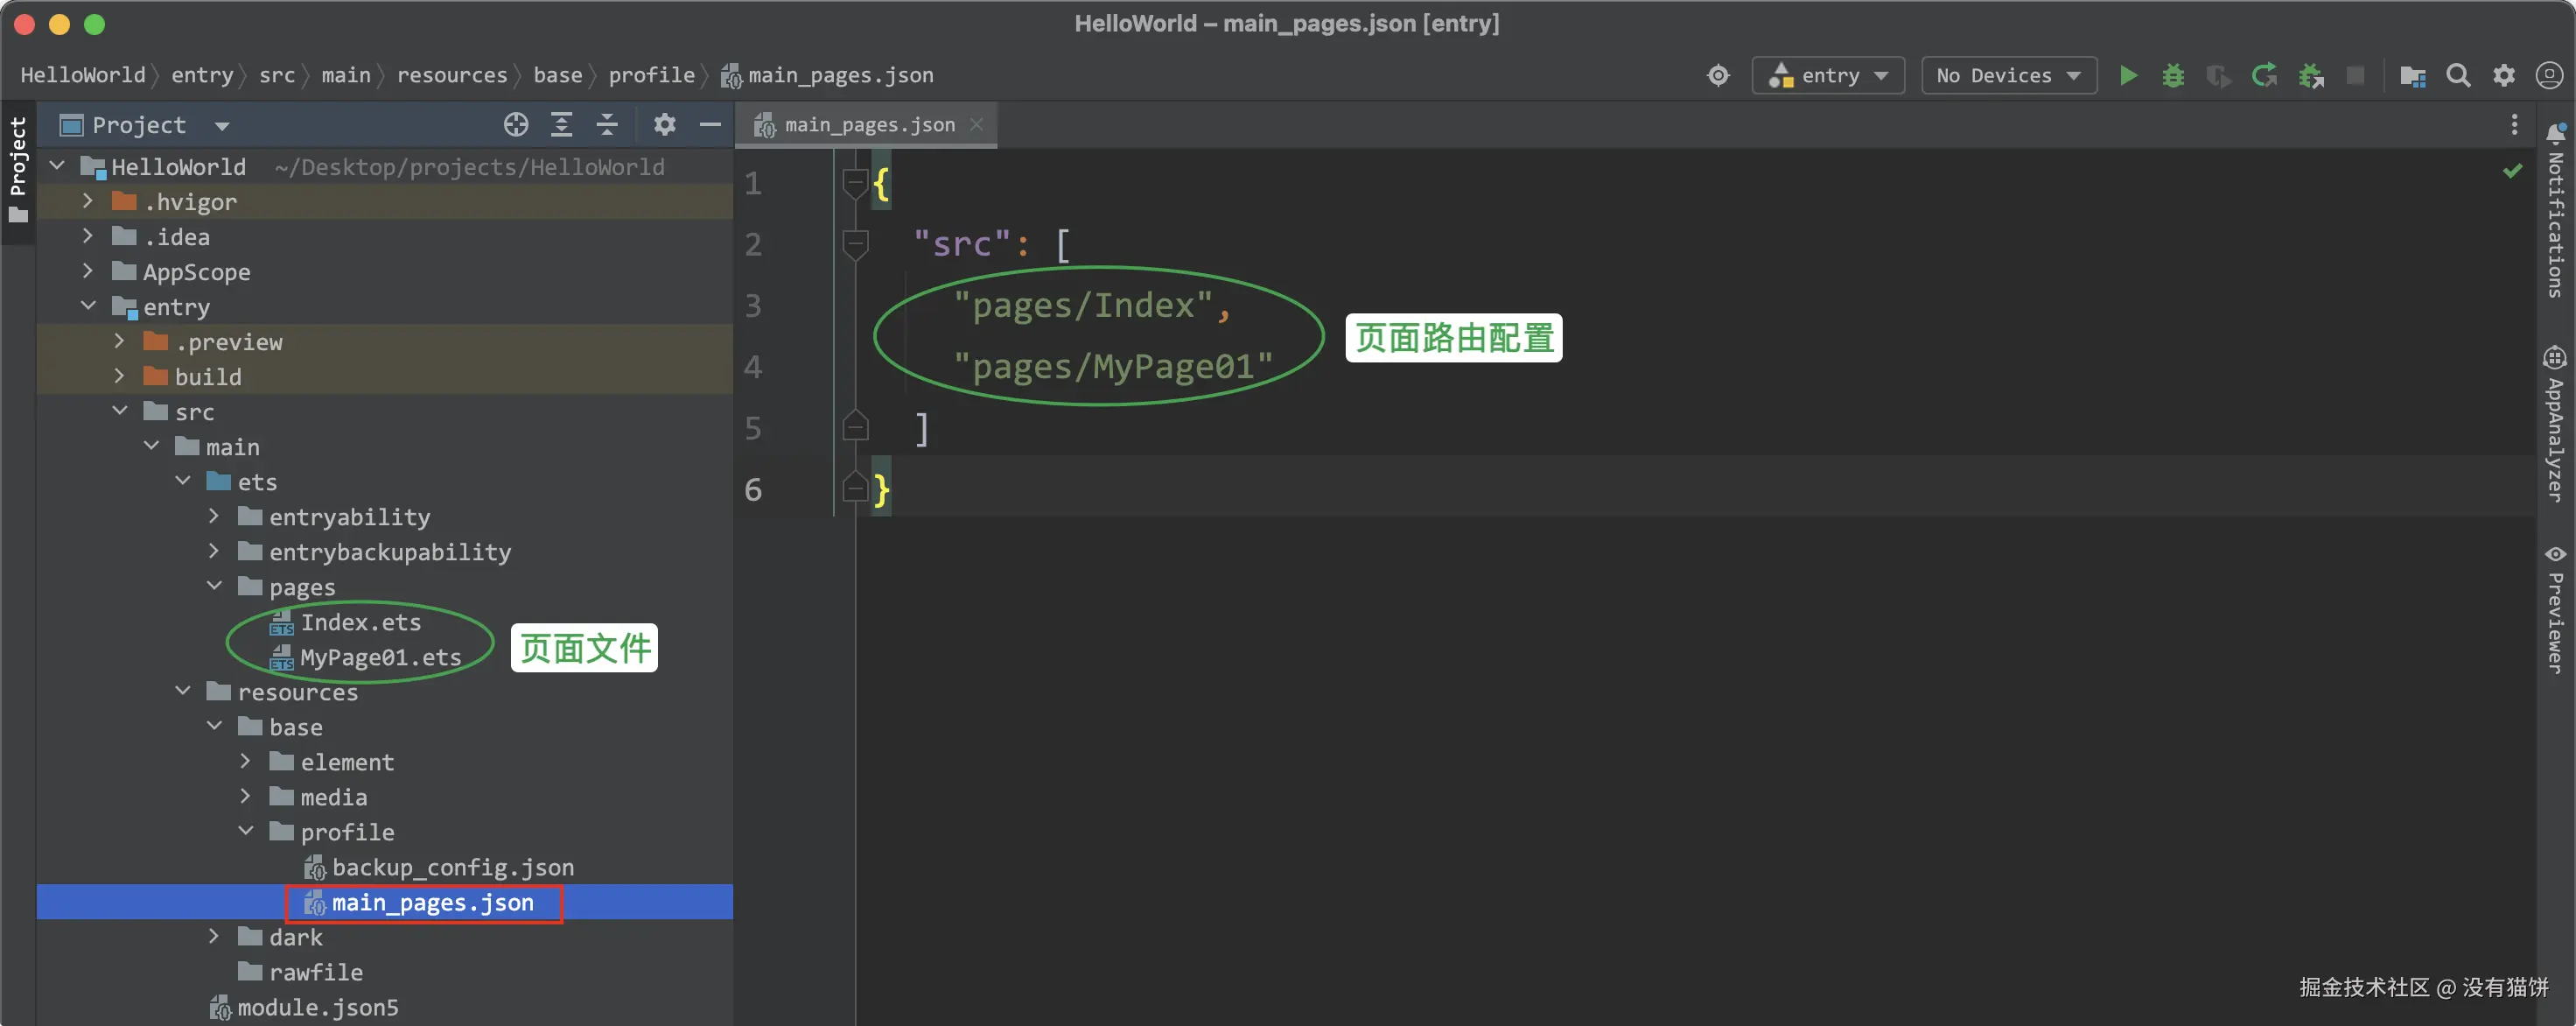This screenshot has width=2576, height=1026.
Task: Open the No Devices dropdown
Action: pos(2008,76)
